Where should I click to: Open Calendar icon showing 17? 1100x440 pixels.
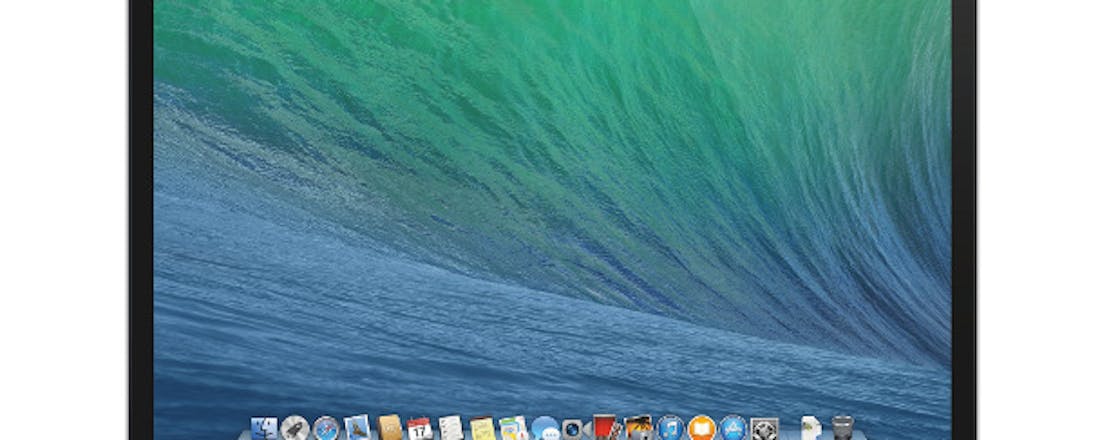420,428
